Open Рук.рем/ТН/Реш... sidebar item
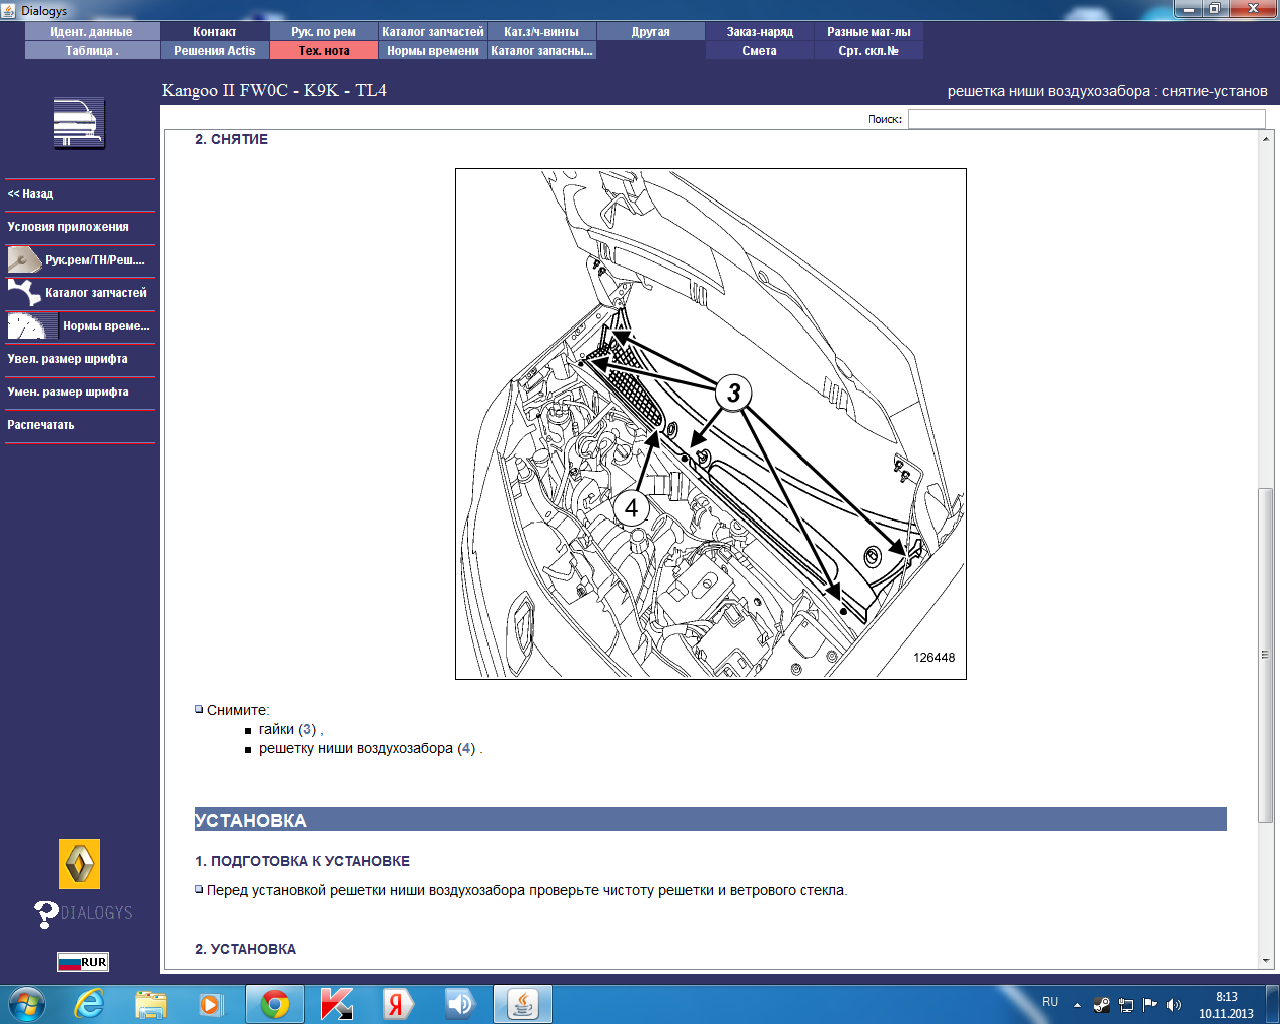 pos(80,260)
